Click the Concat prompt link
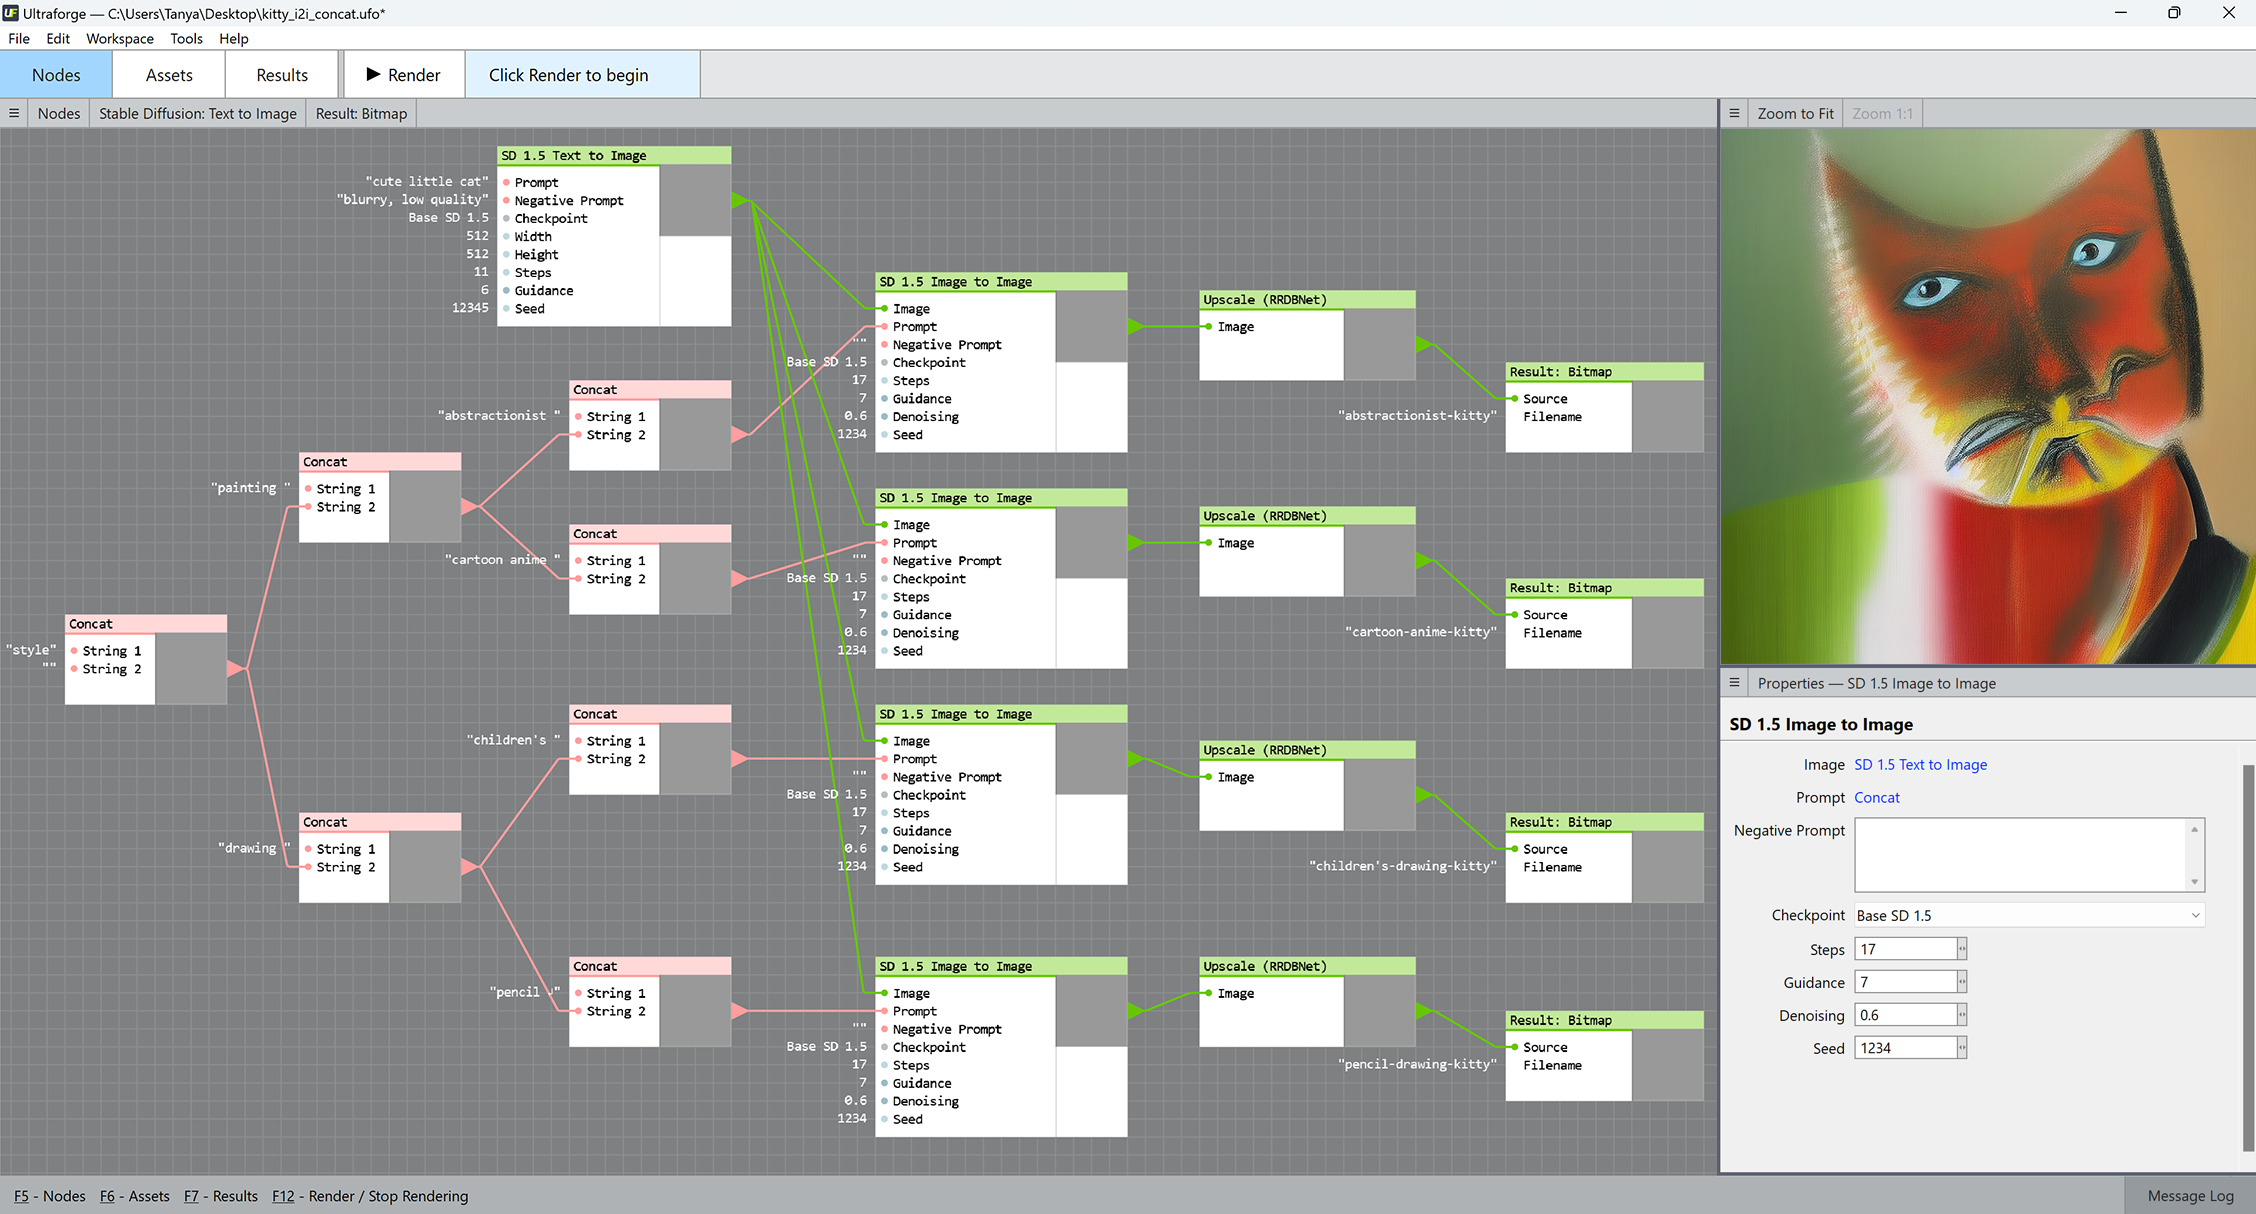2256x1214 pixels. tap(1876, 797)
